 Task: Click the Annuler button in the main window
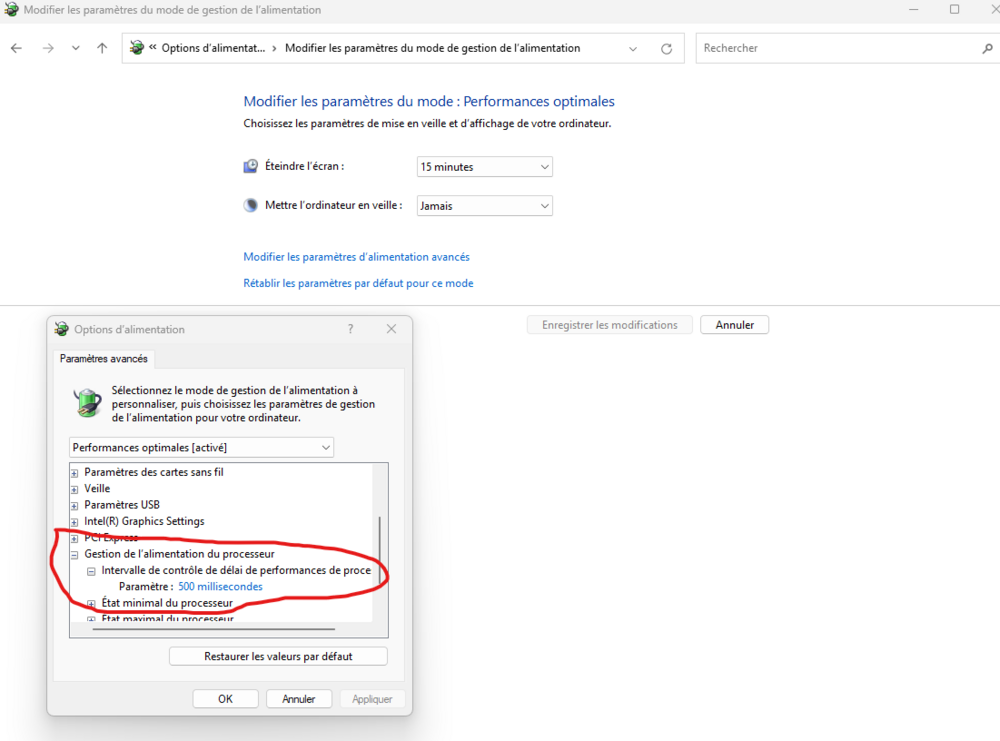click(734, 325)
